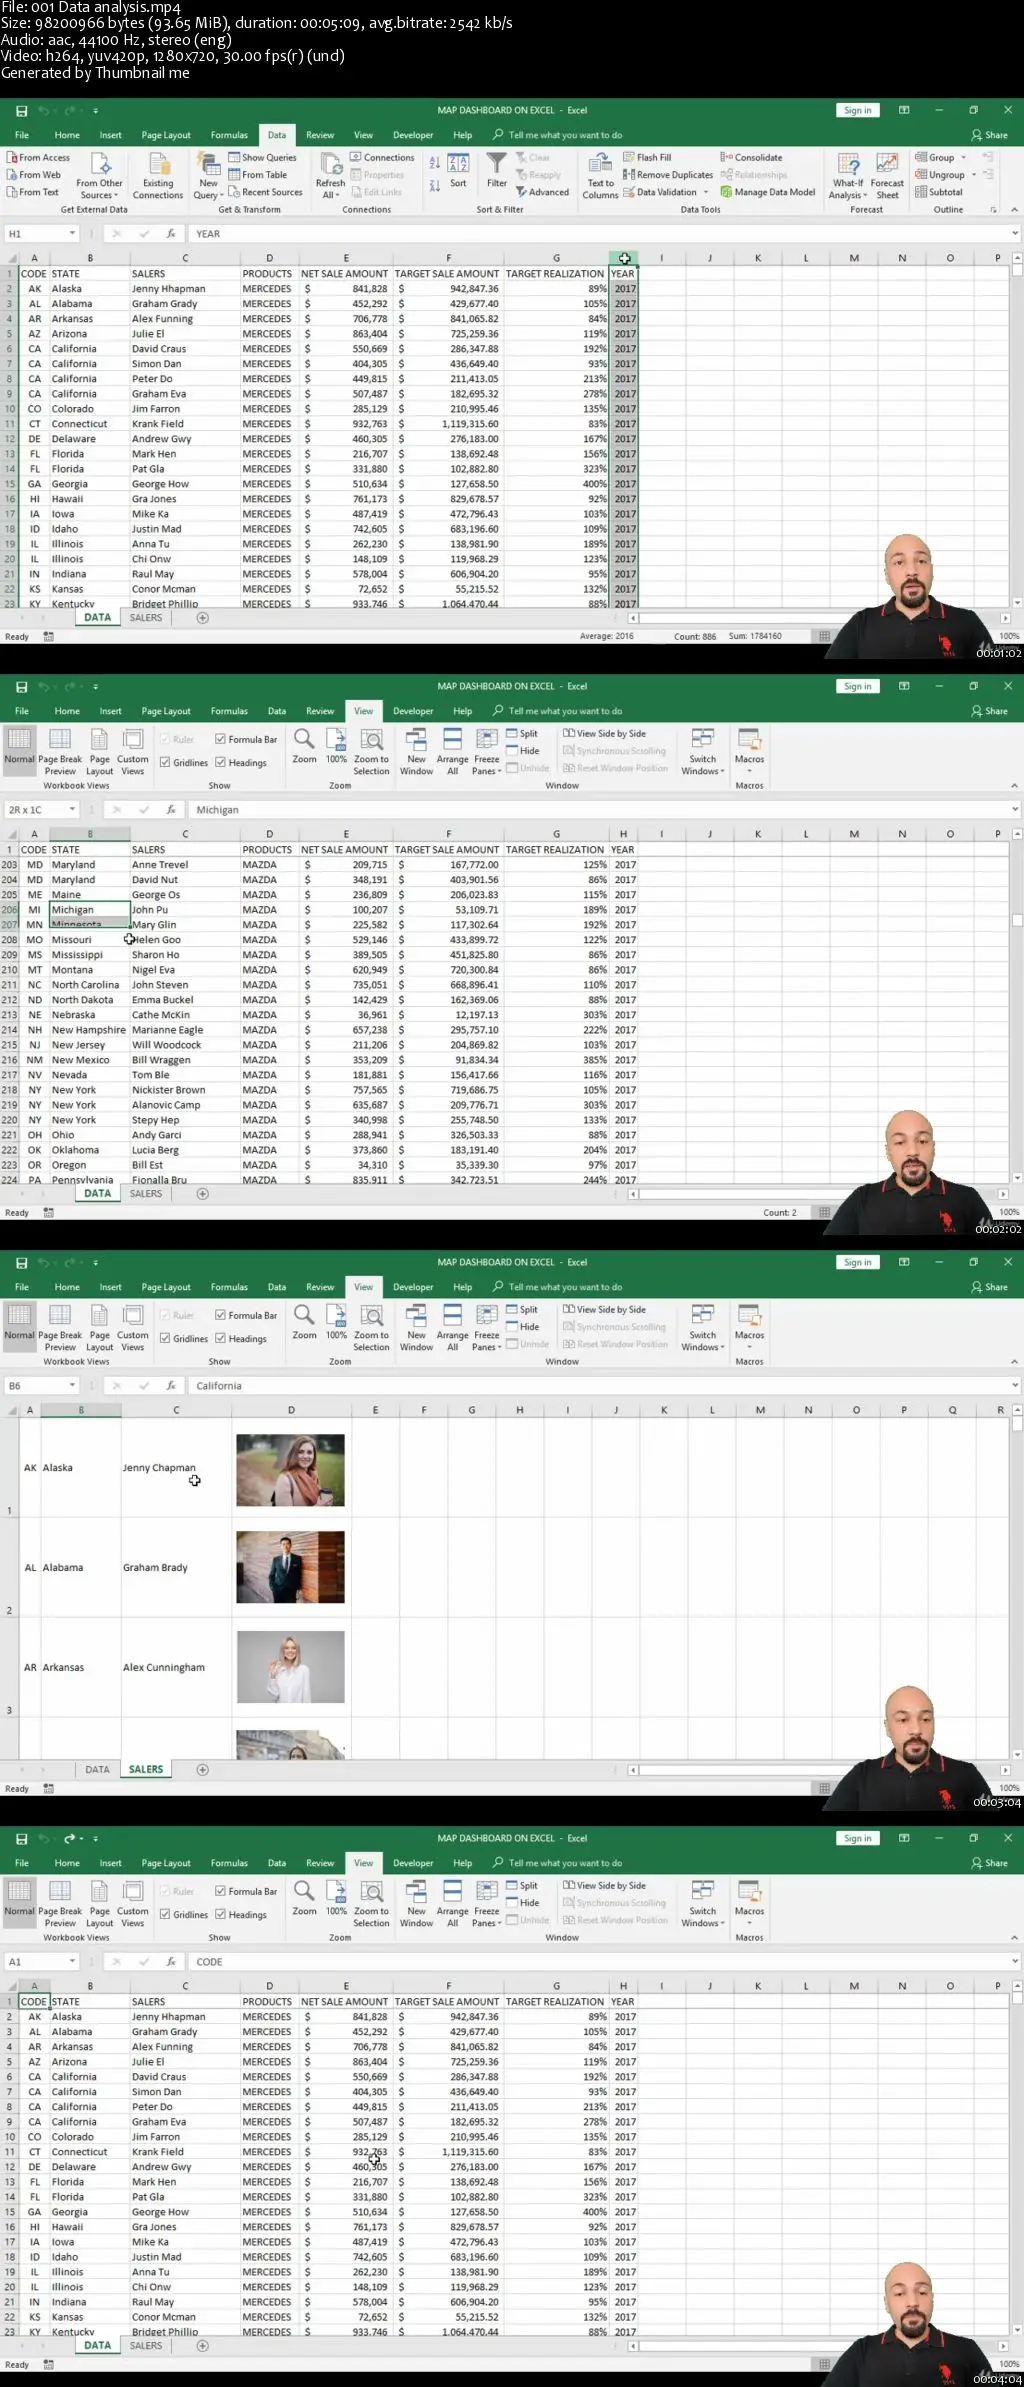Viewport: 1024px width, 2387px height.
Task: Click Subtotal in Outline group
Action: click(939, 192)
